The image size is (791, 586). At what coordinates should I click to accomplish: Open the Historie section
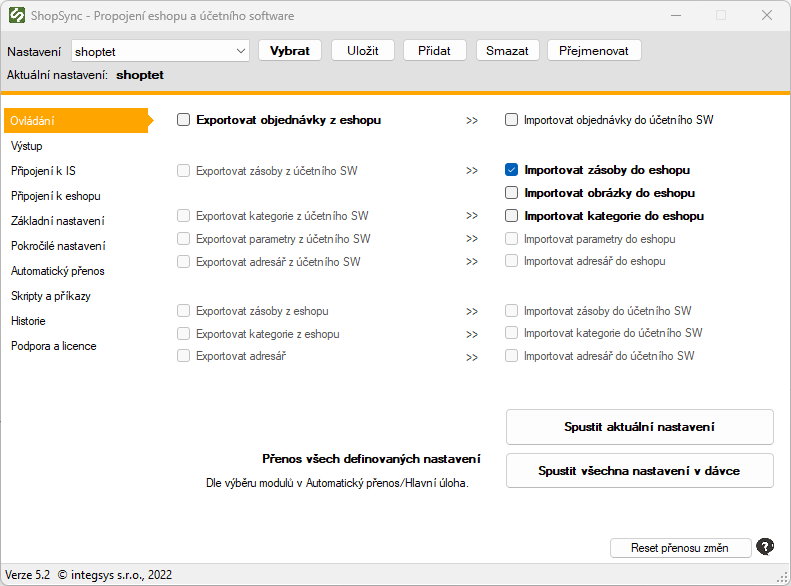click(28, 321)
